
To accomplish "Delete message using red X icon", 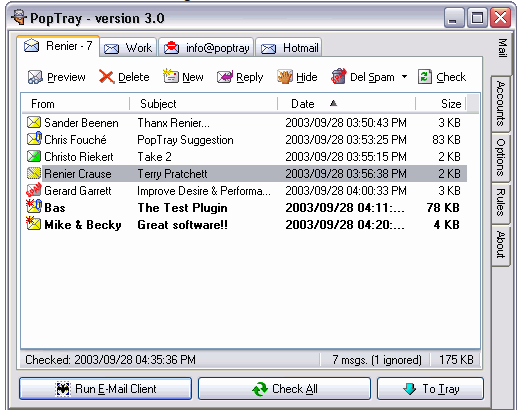I will click(x=106, y=77).
